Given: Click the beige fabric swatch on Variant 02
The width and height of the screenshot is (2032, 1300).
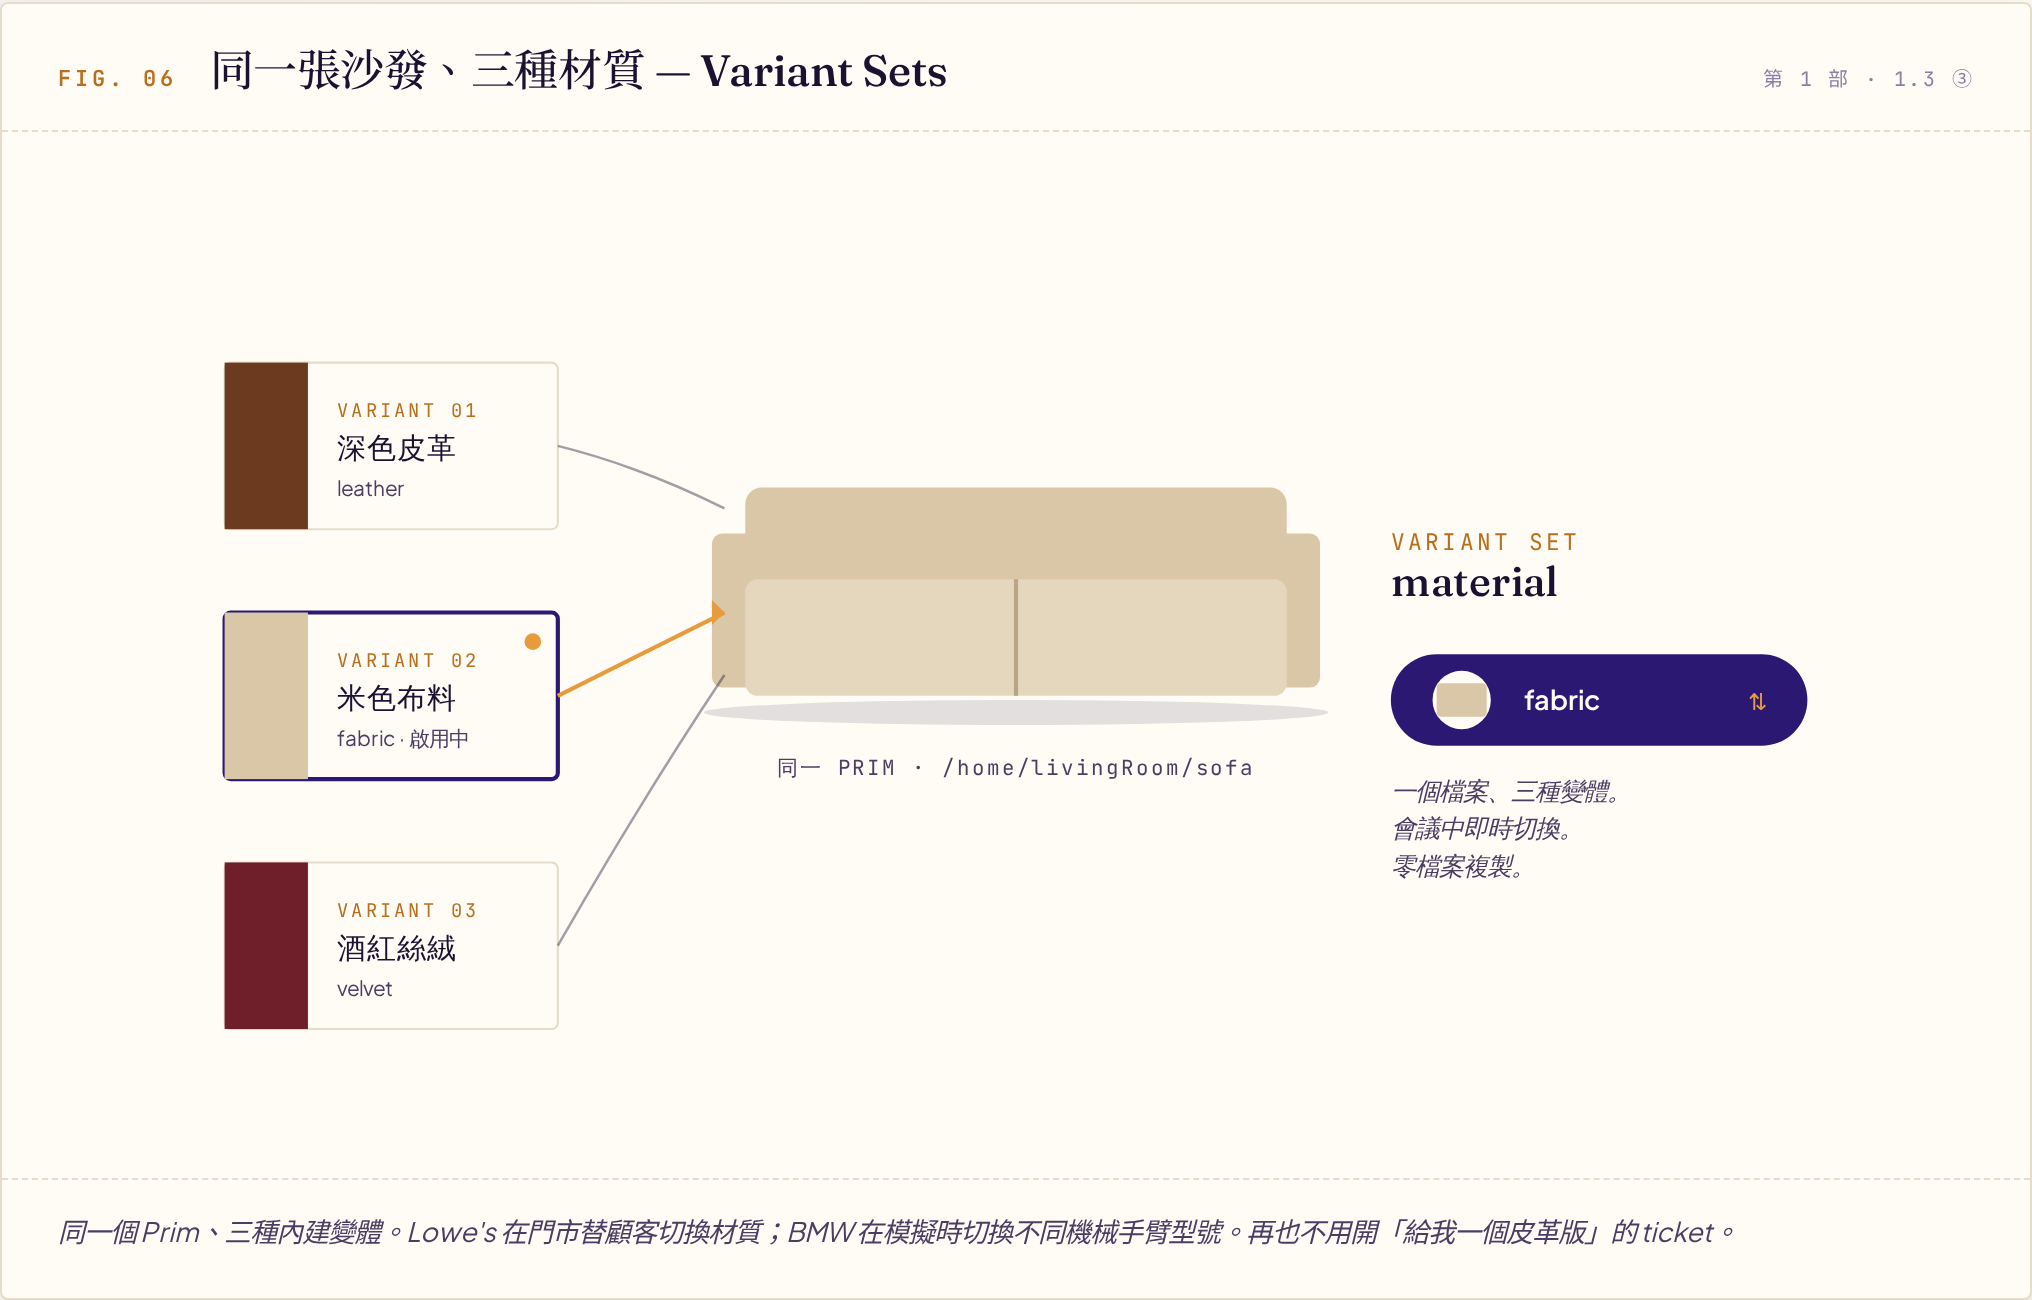Looking at the screenshot, I should pyautogui.click(x=267, y=696).
